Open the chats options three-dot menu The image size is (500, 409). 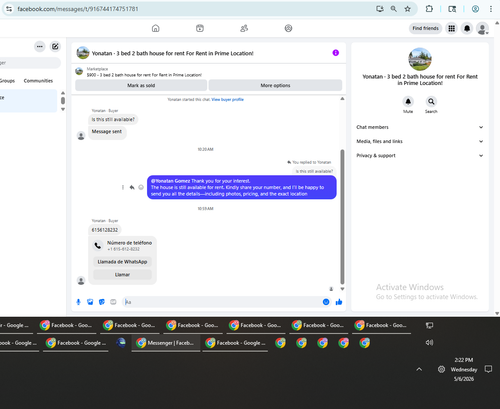[40, 46]
